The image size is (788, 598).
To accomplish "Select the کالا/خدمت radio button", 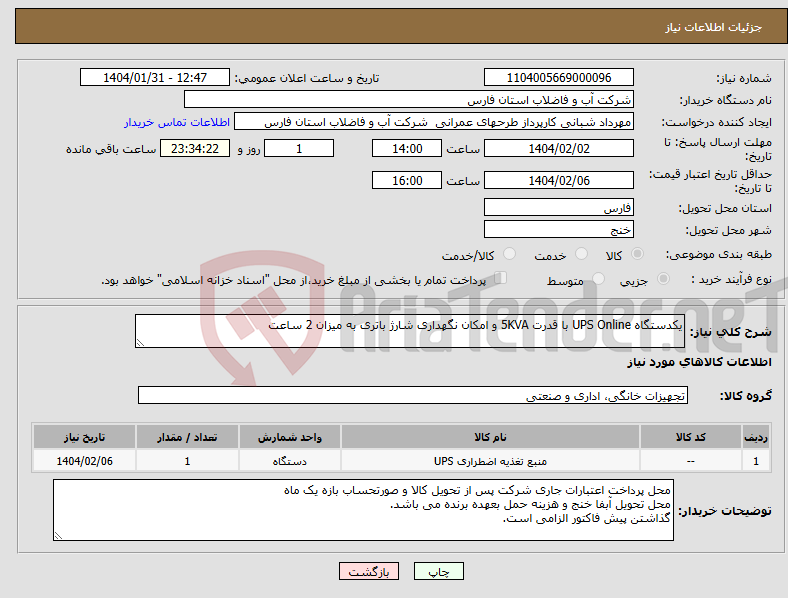I will coord(510,254).
